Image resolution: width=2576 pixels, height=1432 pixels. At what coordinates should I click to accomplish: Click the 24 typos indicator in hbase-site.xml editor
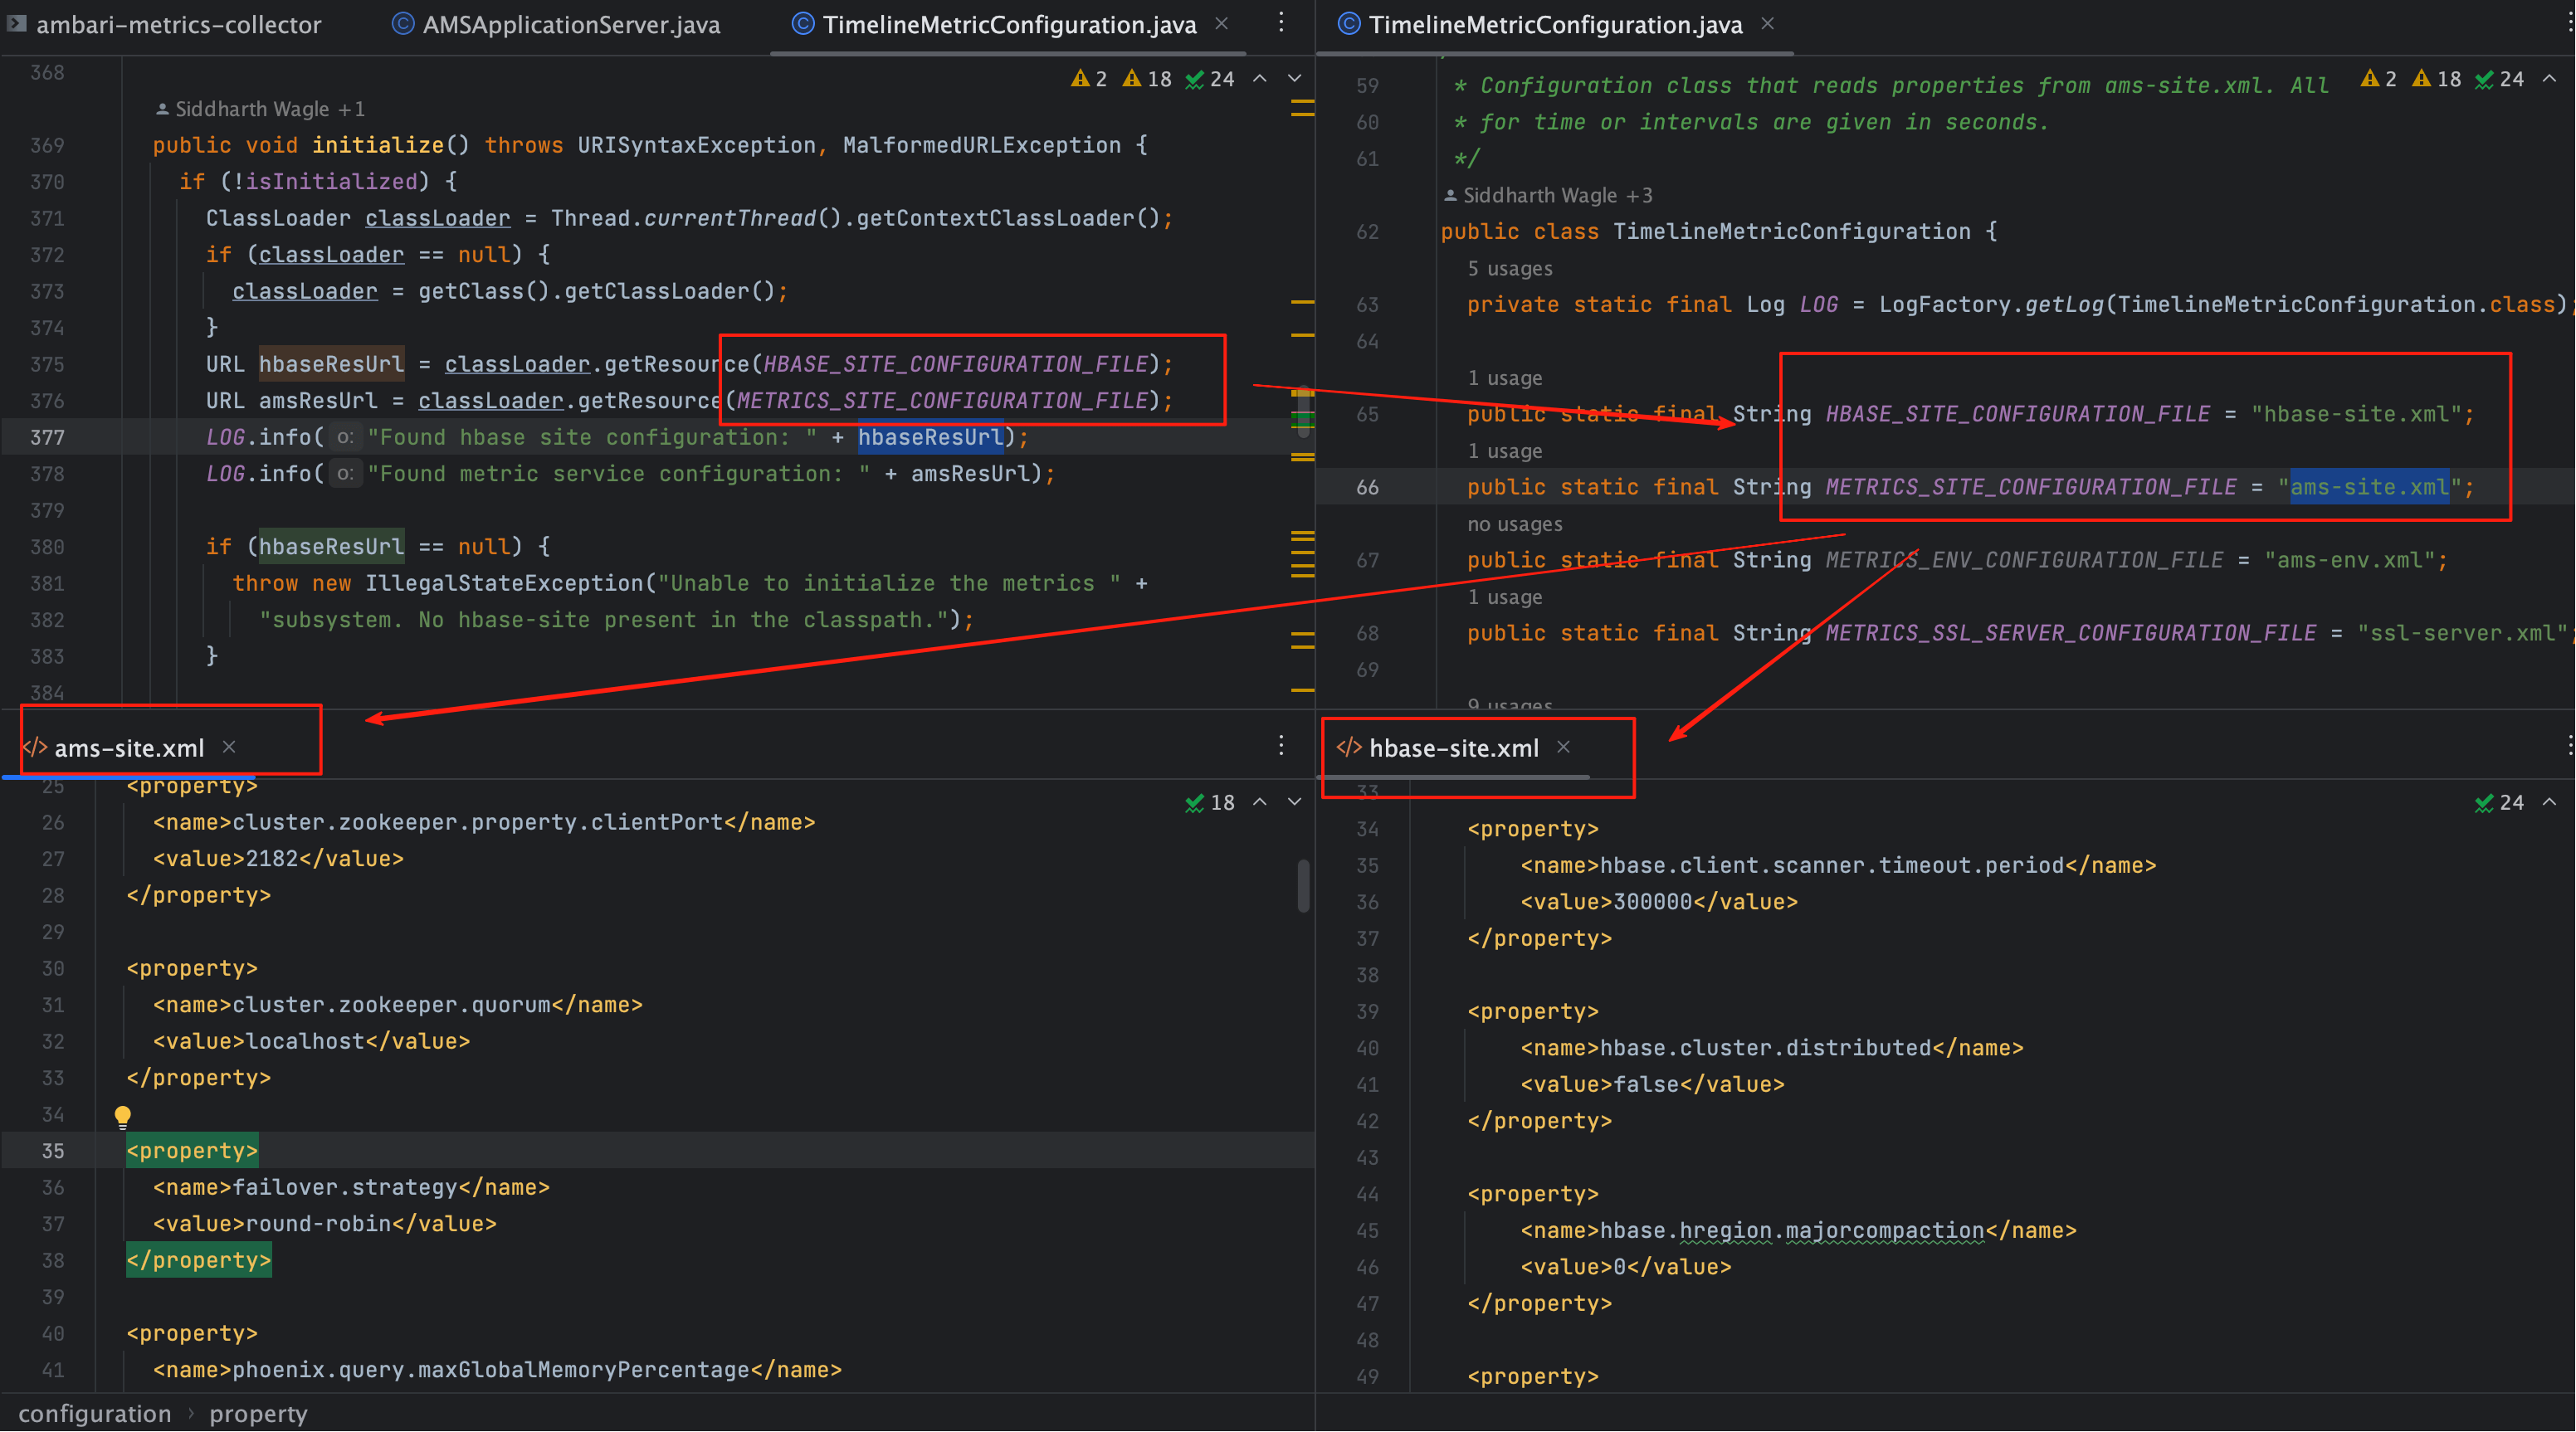coord(2500,803)
